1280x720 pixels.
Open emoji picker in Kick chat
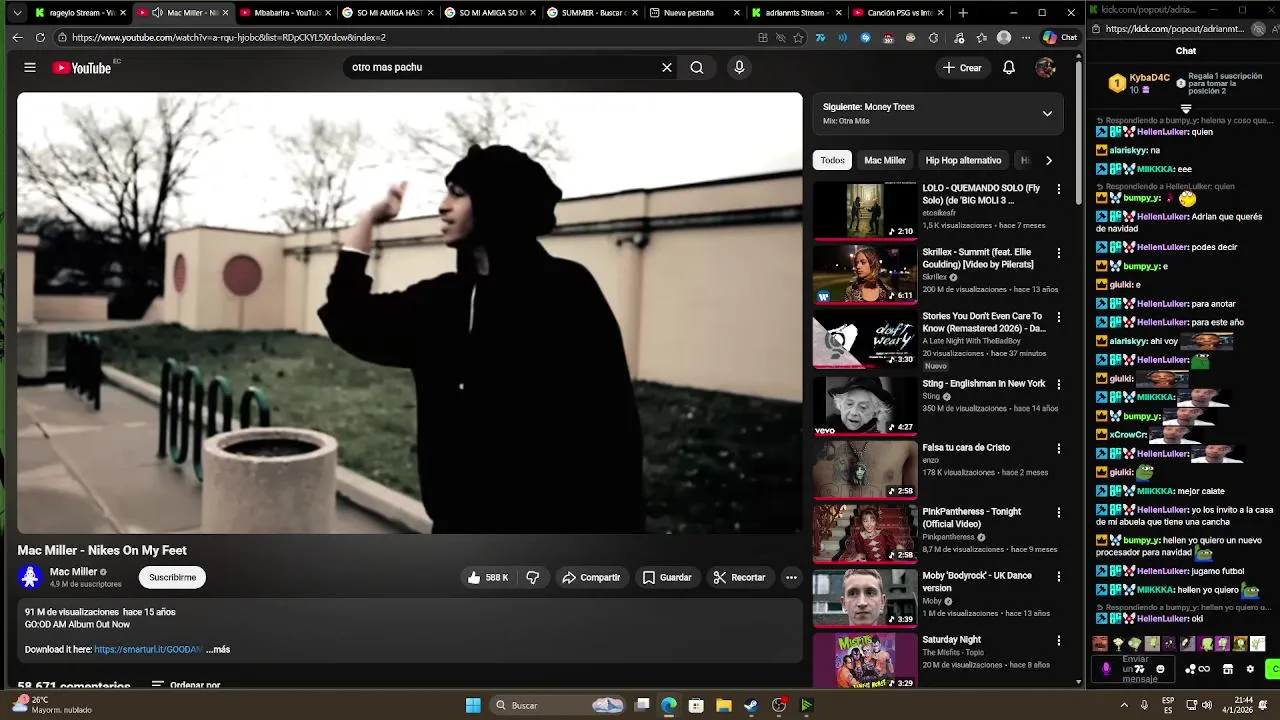(x=1160, y=669)
